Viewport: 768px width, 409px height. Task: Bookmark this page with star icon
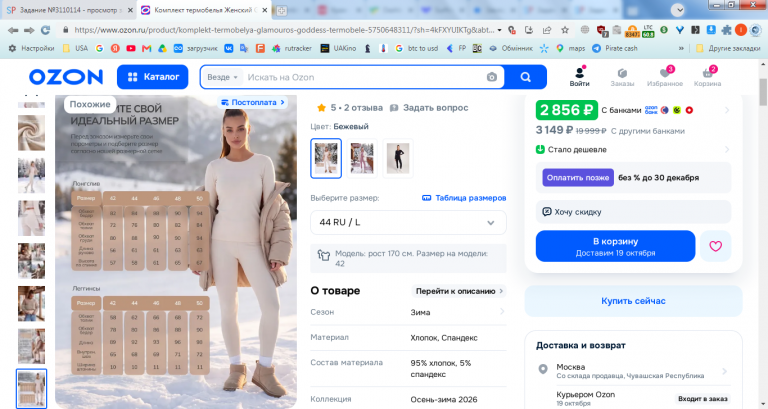click(x=565, y=30)
